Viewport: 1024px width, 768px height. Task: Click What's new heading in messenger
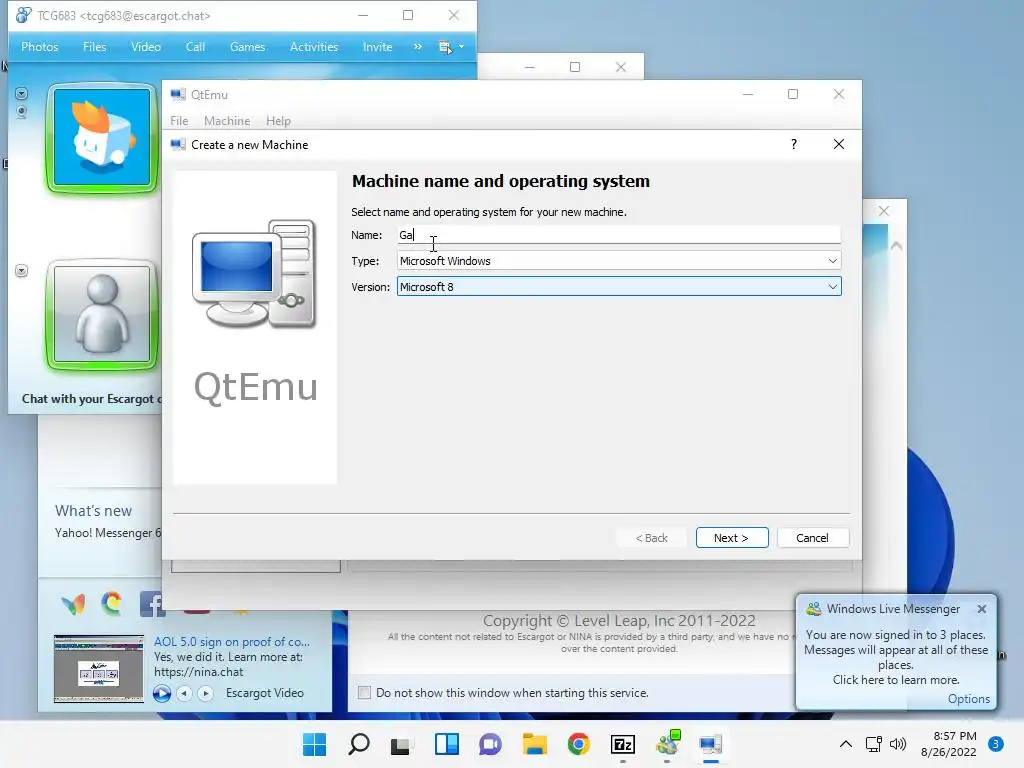tap(93, 511)
